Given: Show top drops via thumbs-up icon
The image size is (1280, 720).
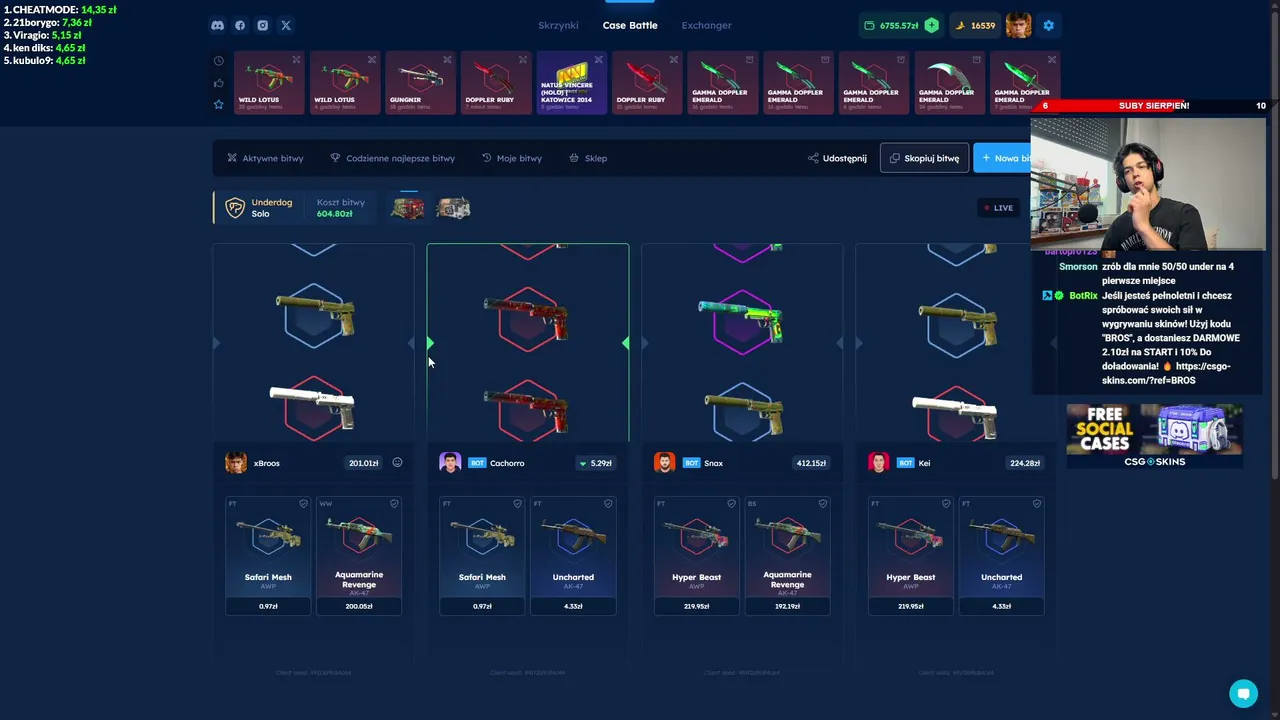Looking at the screenshot, I should pyautogui.click(x=219, y=83).
